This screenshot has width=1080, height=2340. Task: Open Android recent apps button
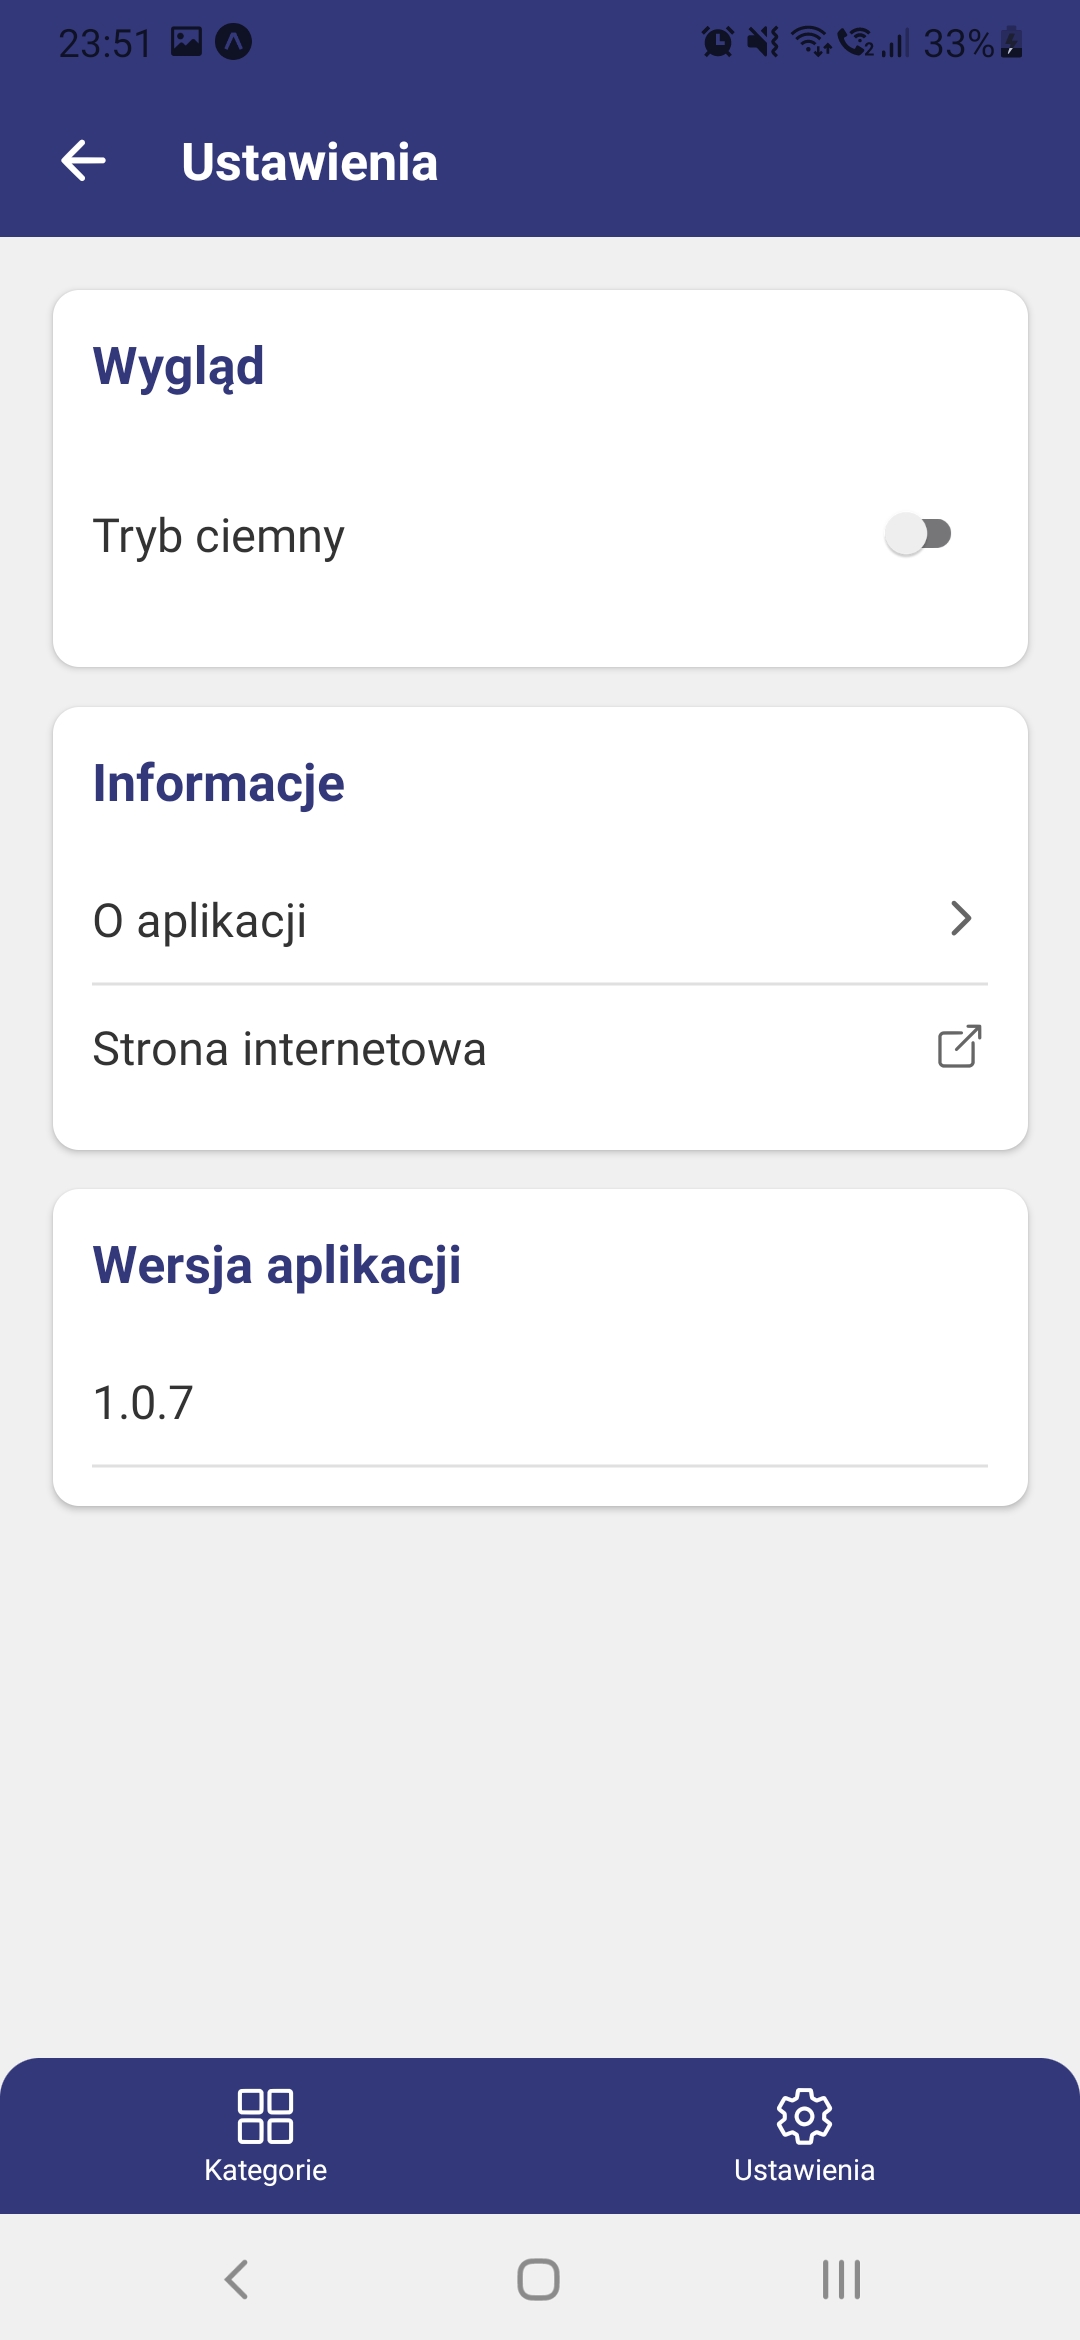coord(841,2279)
